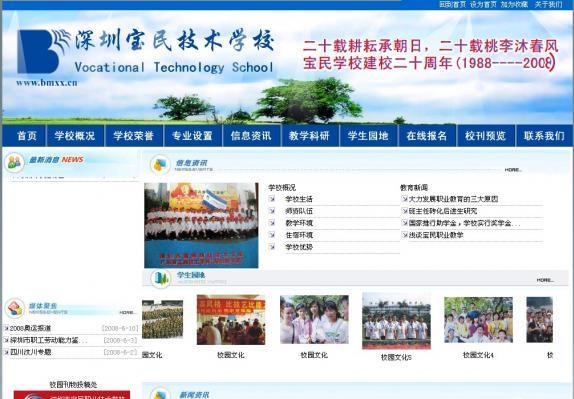
Task: Click the red banner under 校园刊物投稿处
Action: coord(72,395)
